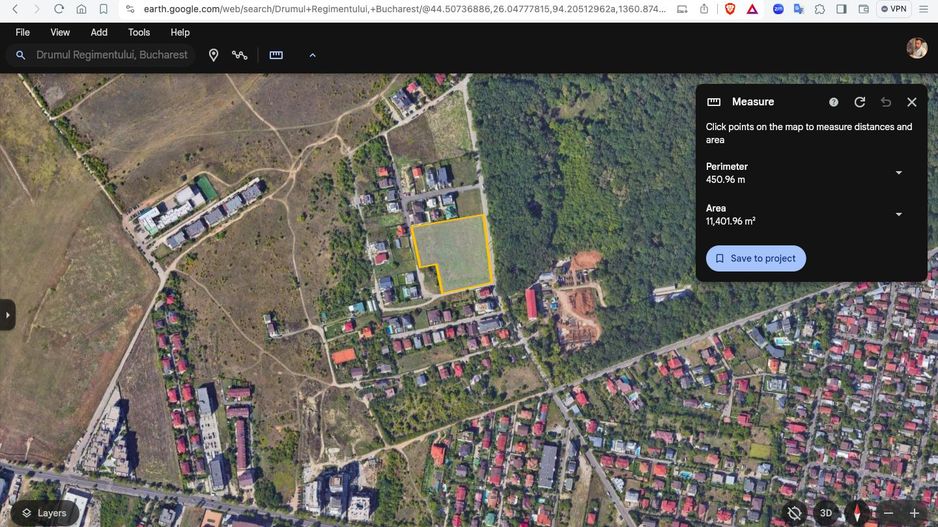Open help in the Measure panel
938x527 pixels.
coord(834,102)
